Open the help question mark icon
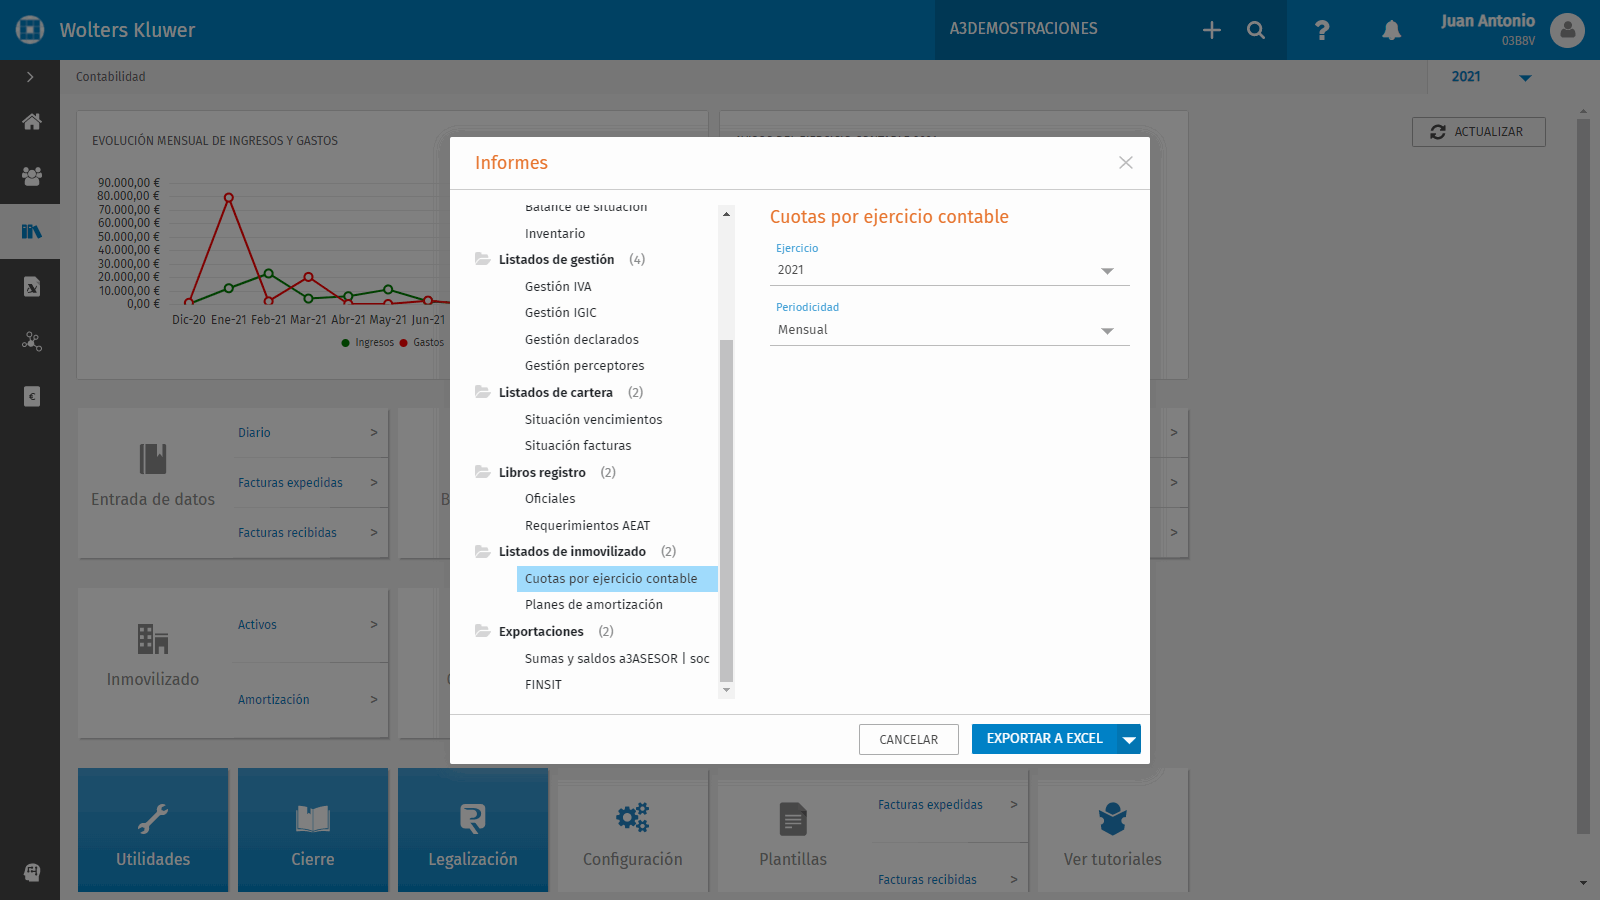1600x900 pixels. [1322, 30]
